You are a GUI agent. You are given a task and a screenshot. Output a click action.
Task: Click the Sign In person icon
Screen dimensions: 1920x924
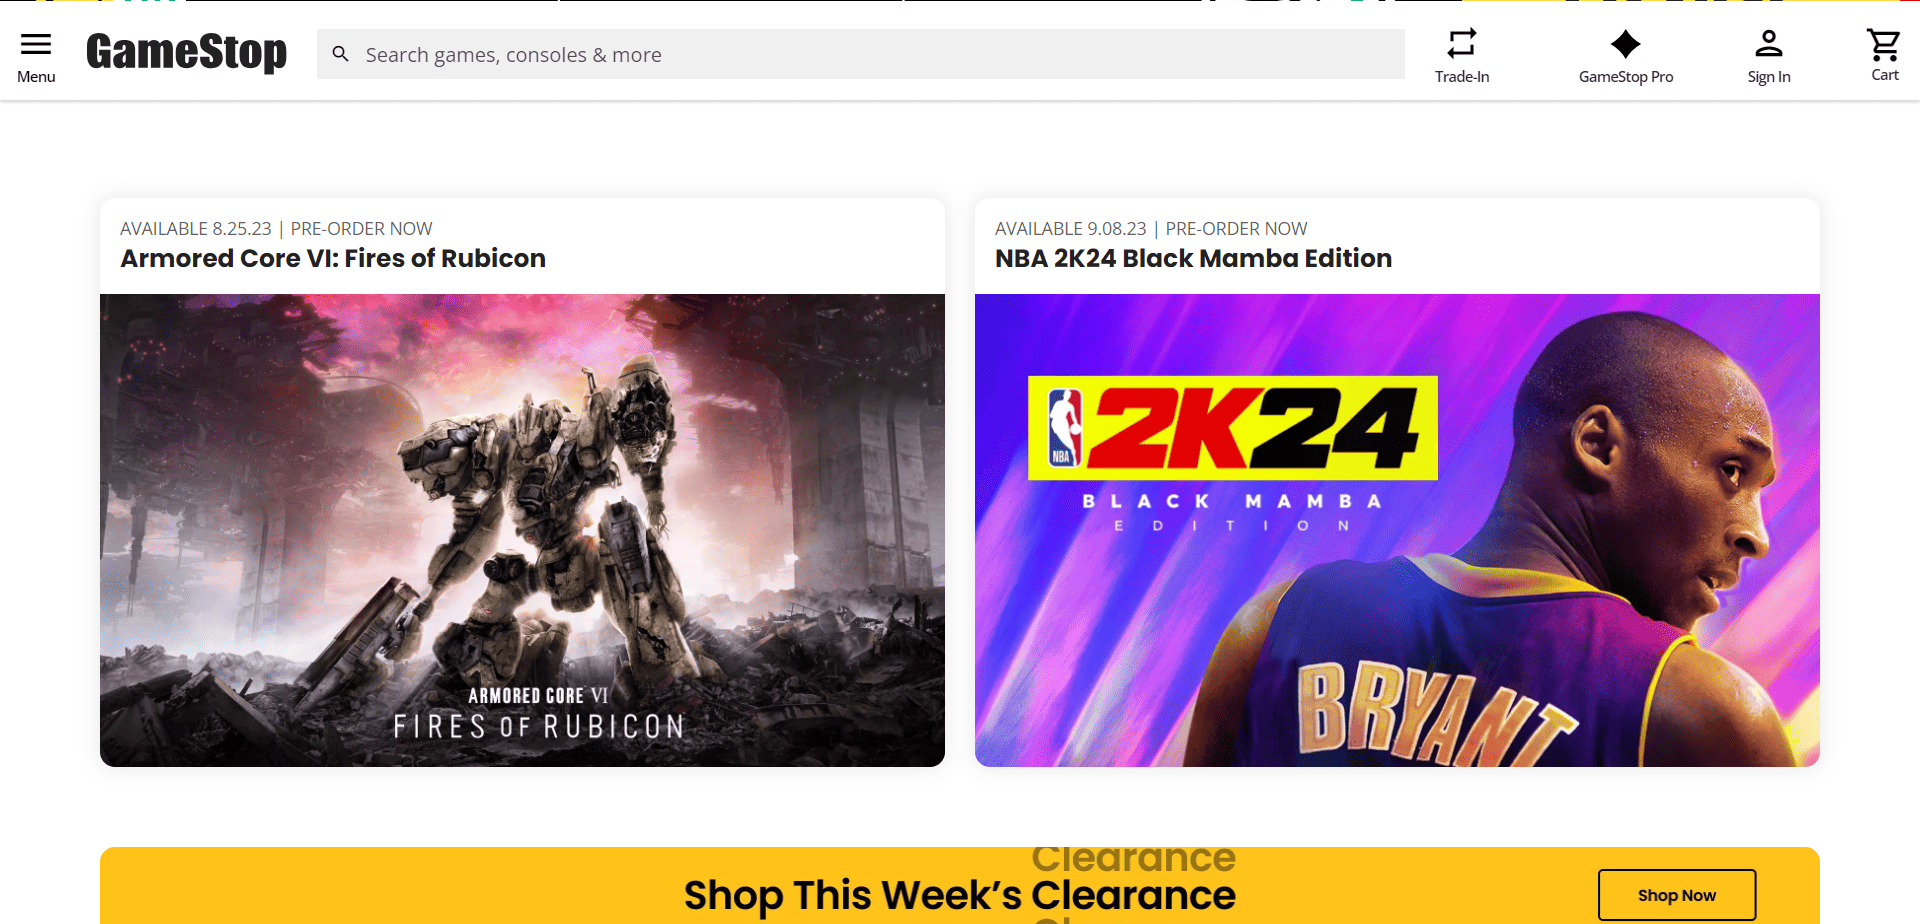tap(1769, 44)
